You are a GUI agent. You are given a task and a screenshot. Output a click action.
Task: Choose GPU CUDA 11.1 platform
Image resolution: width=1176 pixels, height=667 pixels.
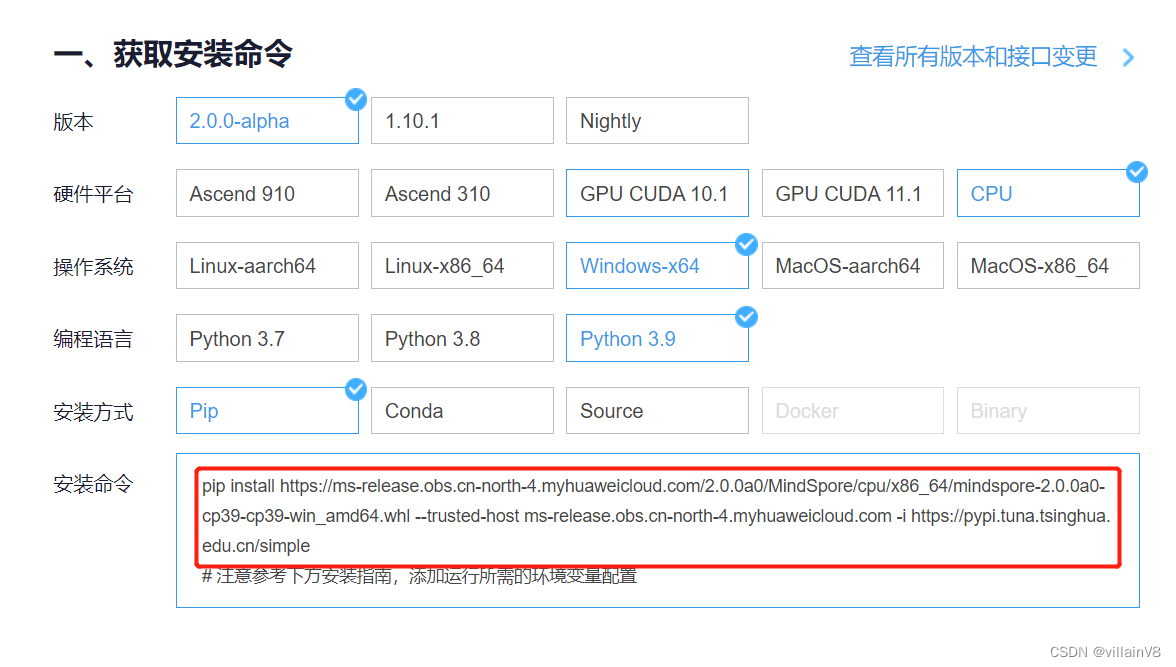coord(852,193)
